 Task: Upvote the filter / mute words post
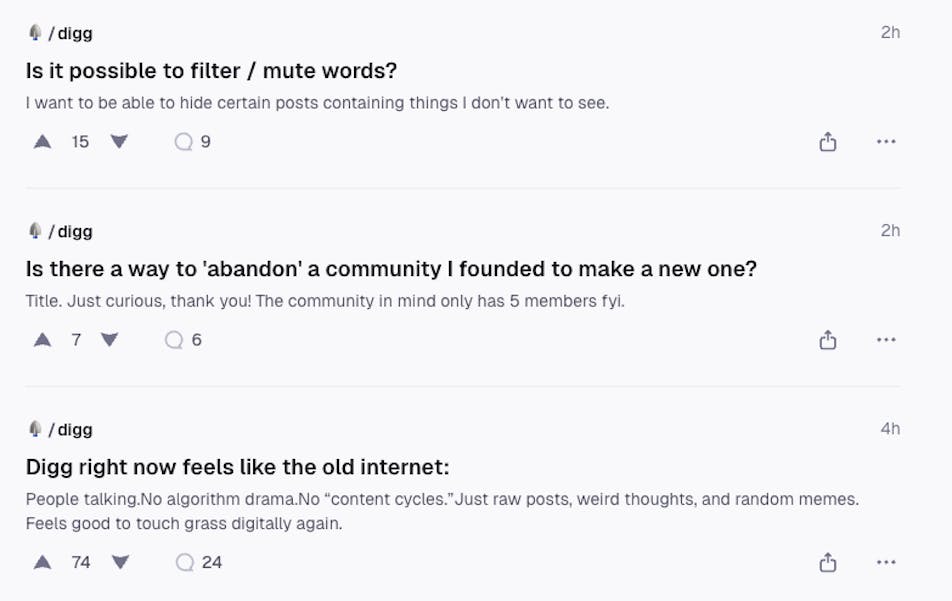[x=43, y=142]
